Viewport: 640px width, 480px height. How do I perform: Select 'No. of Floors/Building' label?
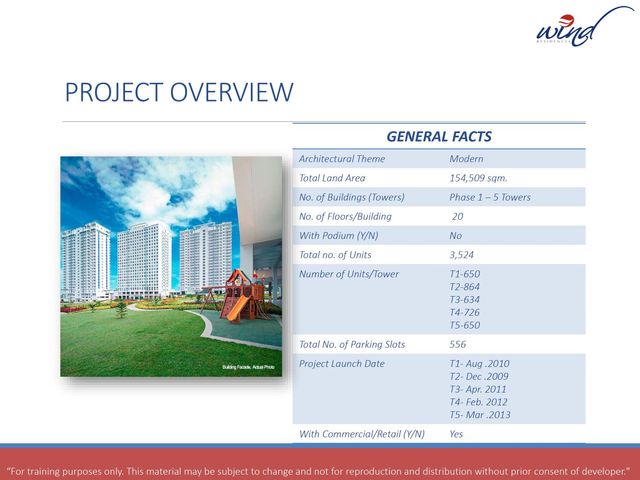[x=345, y=216]
